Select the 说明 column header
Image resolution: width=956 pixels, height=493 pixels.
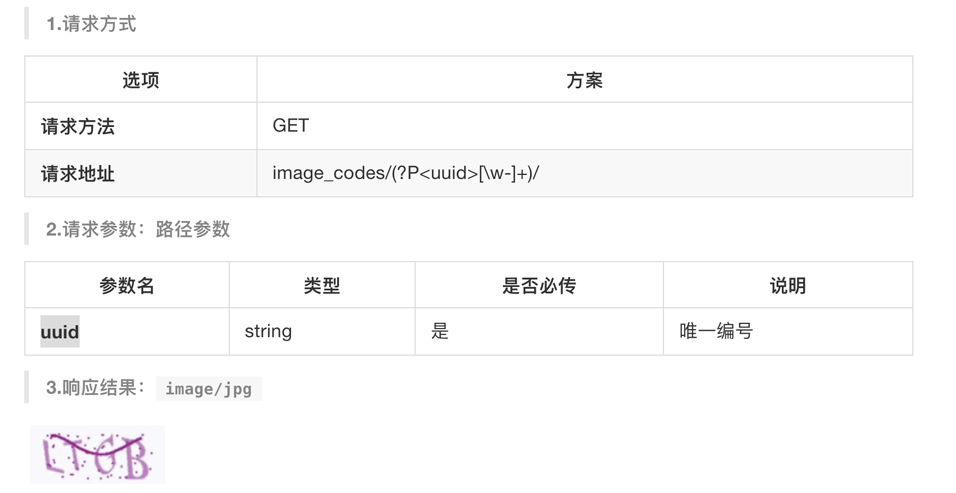click(787, 286)
